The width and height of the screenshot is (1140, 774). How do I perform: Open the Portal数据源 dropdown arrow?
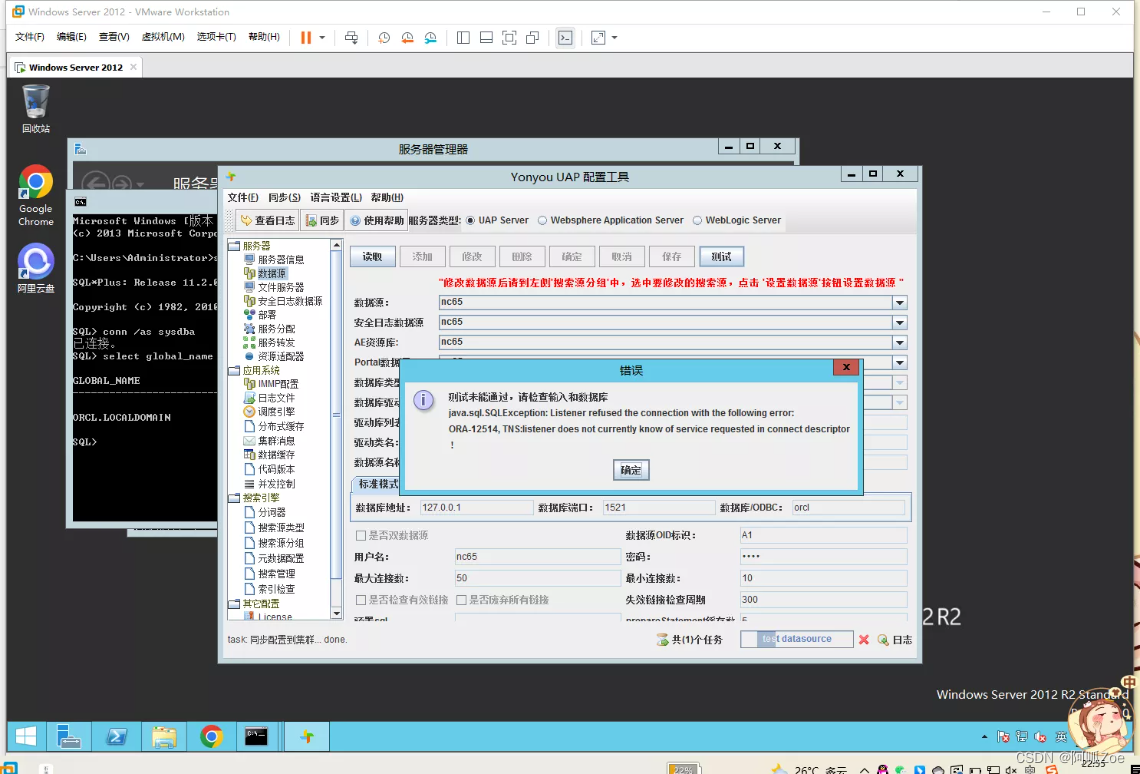900,363
